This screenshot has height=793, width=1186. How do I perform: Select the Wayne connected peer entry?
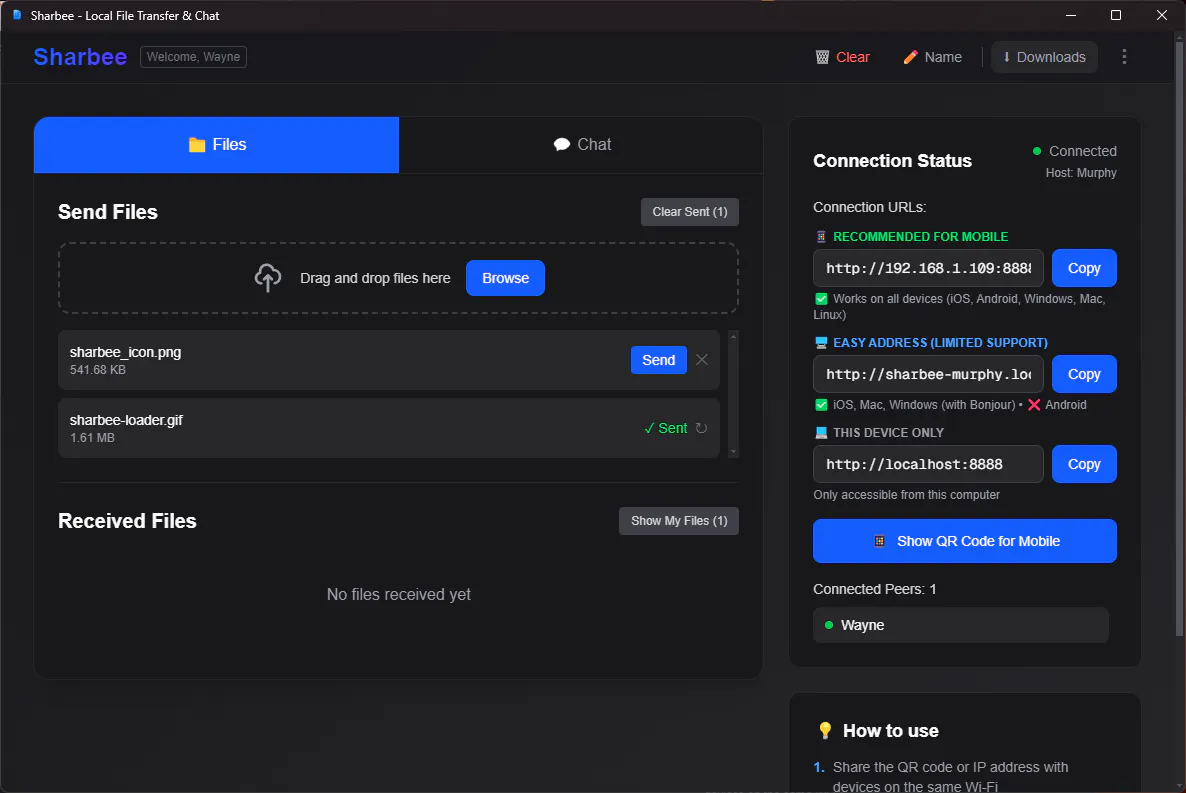[x=961, y=625]
